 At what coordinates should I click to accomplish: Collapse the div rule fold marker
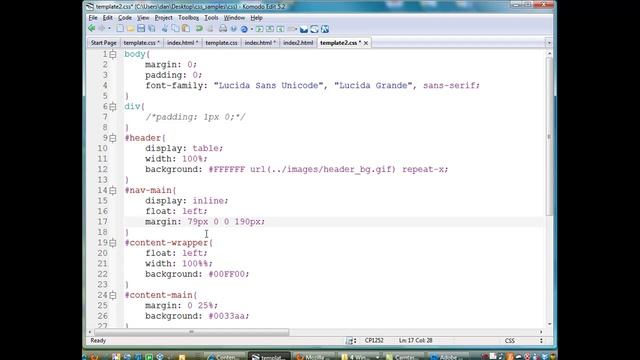[x=113, y=107]
